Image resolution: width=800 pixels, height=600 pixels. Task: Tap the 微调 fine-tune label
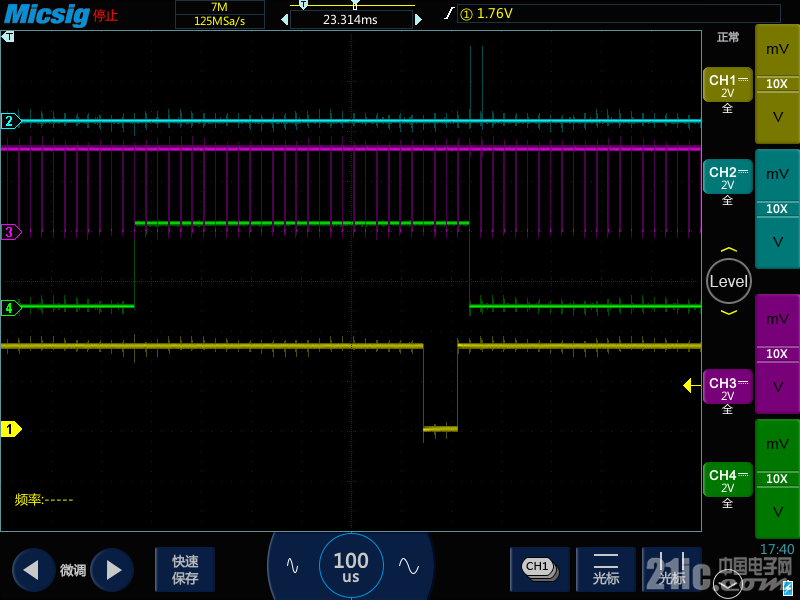click(73, 570)
